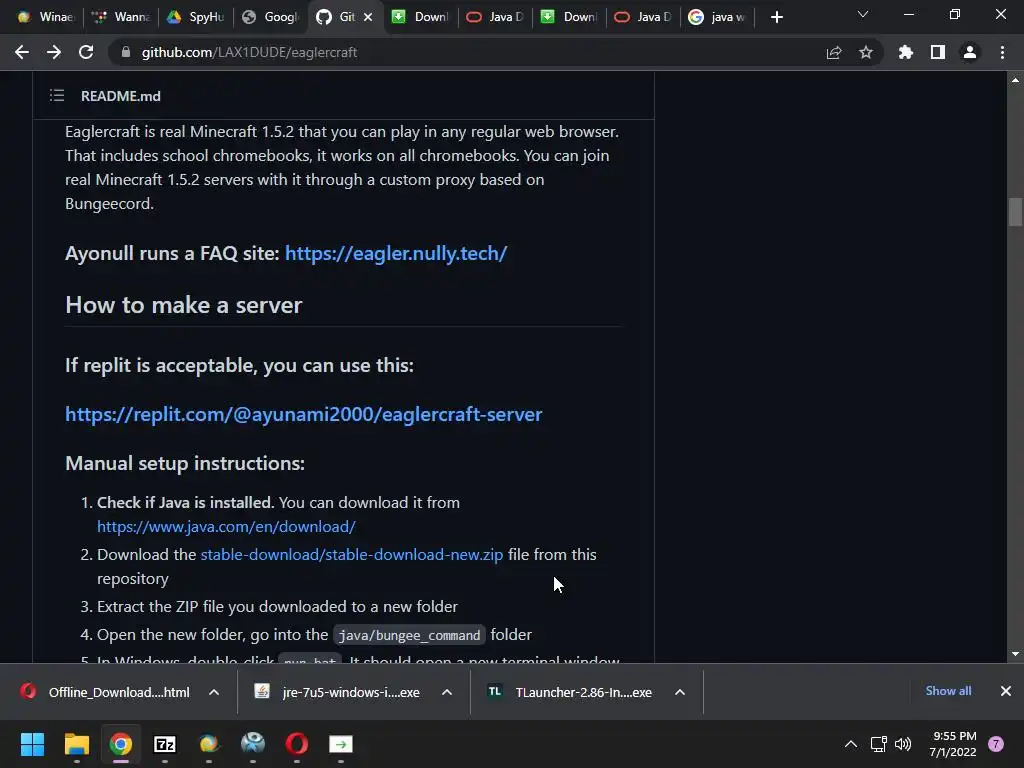Switch to the Winae tab
1024x768 pixels.
pyautogui.click(x=44, y=17)
